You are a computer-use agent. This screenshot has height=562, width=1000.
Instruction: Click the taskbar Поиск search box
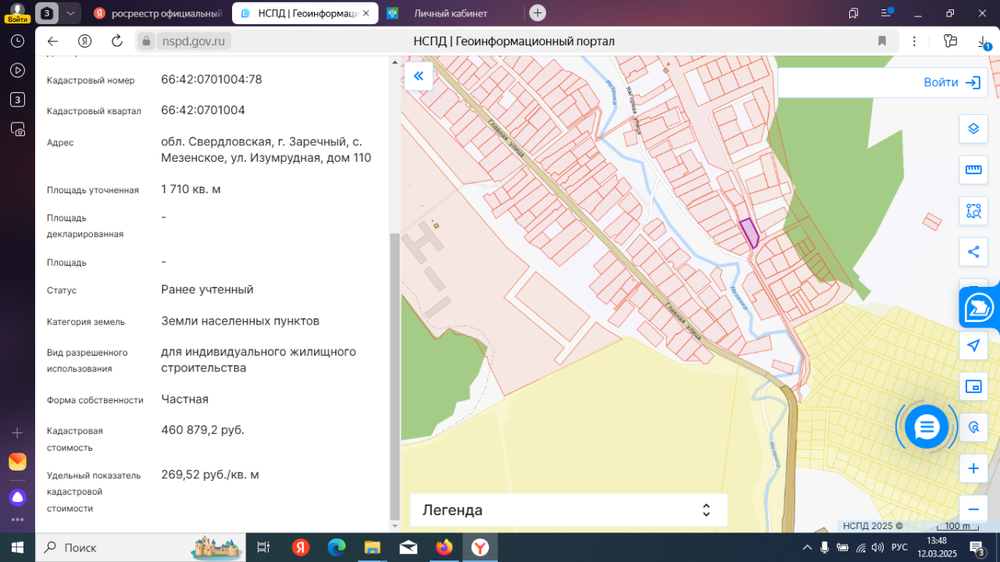[x=140, y=547]
